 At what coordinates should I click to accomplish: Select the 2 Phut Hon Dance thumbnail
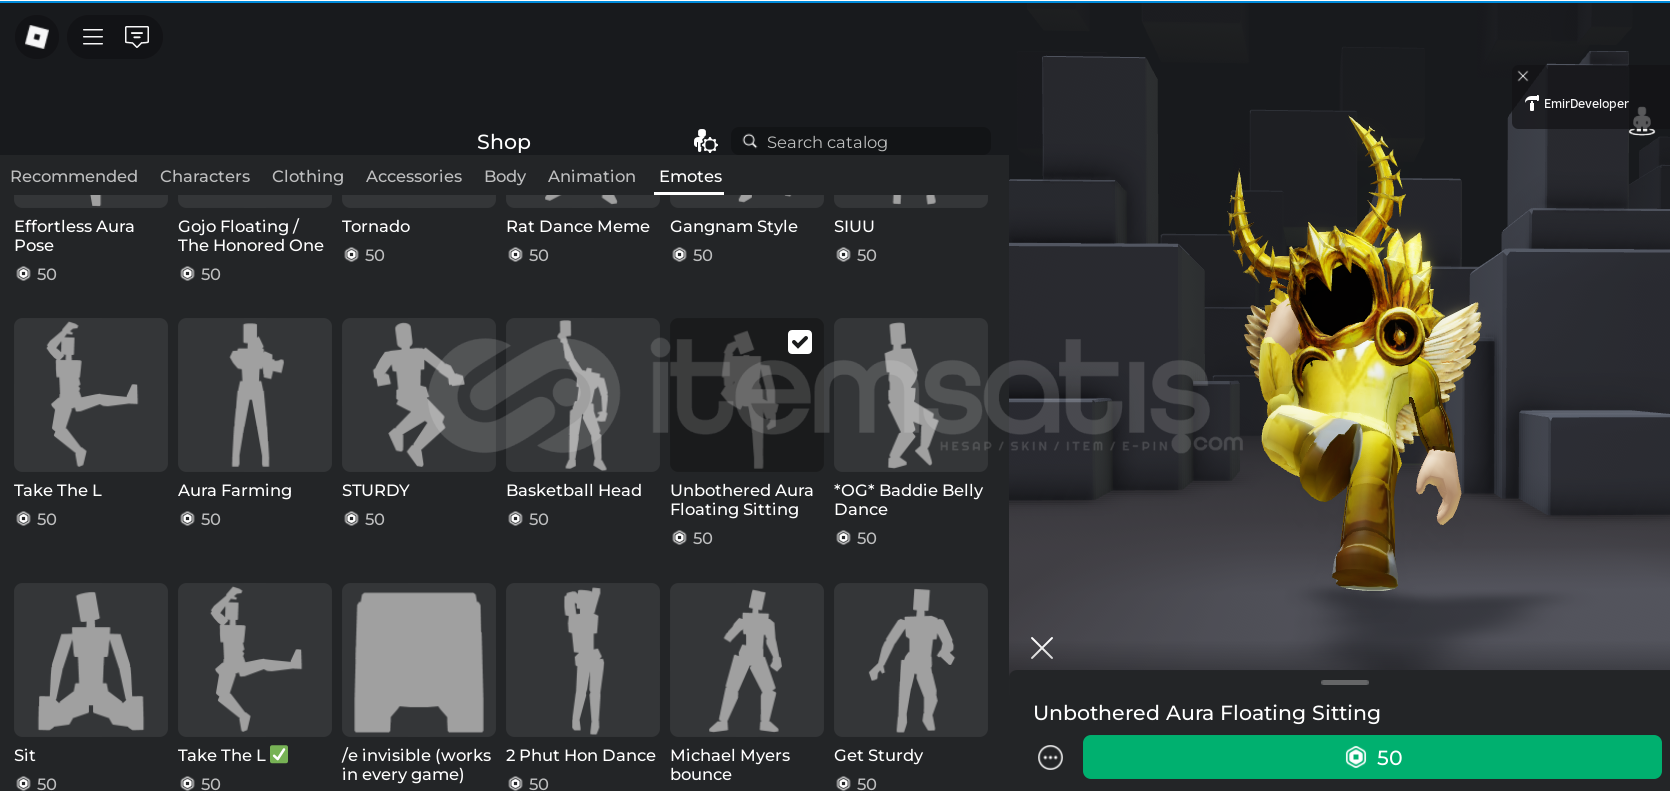point(583,660)
